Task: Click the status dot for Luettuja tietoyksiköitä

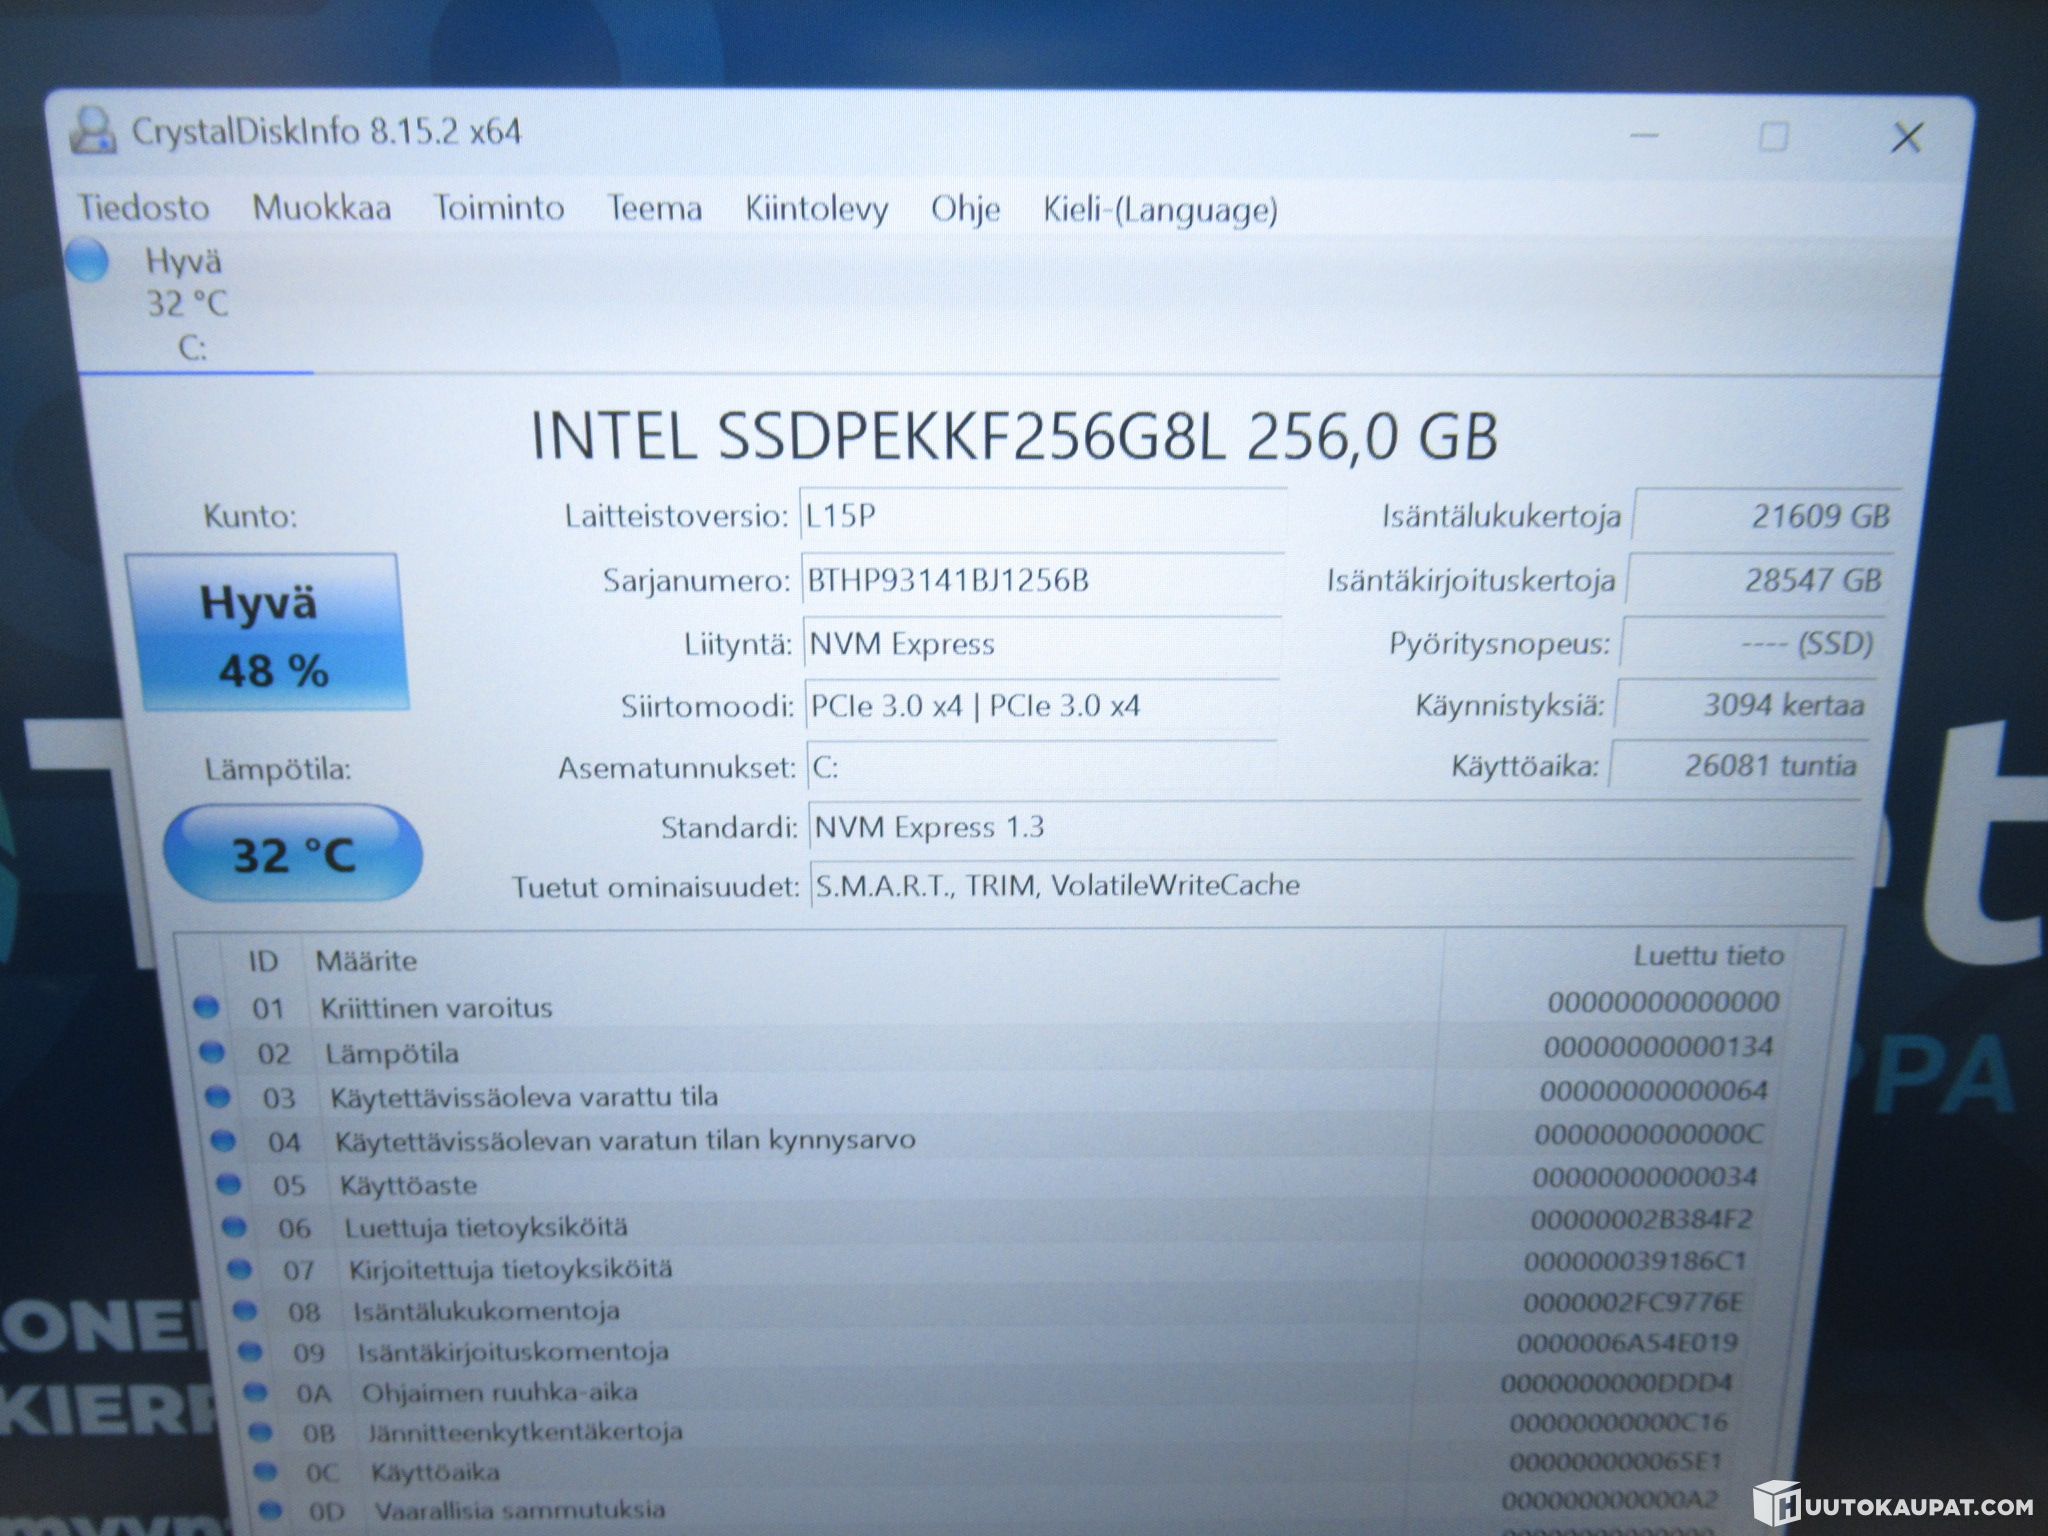Action: (x=234, y=1226)
